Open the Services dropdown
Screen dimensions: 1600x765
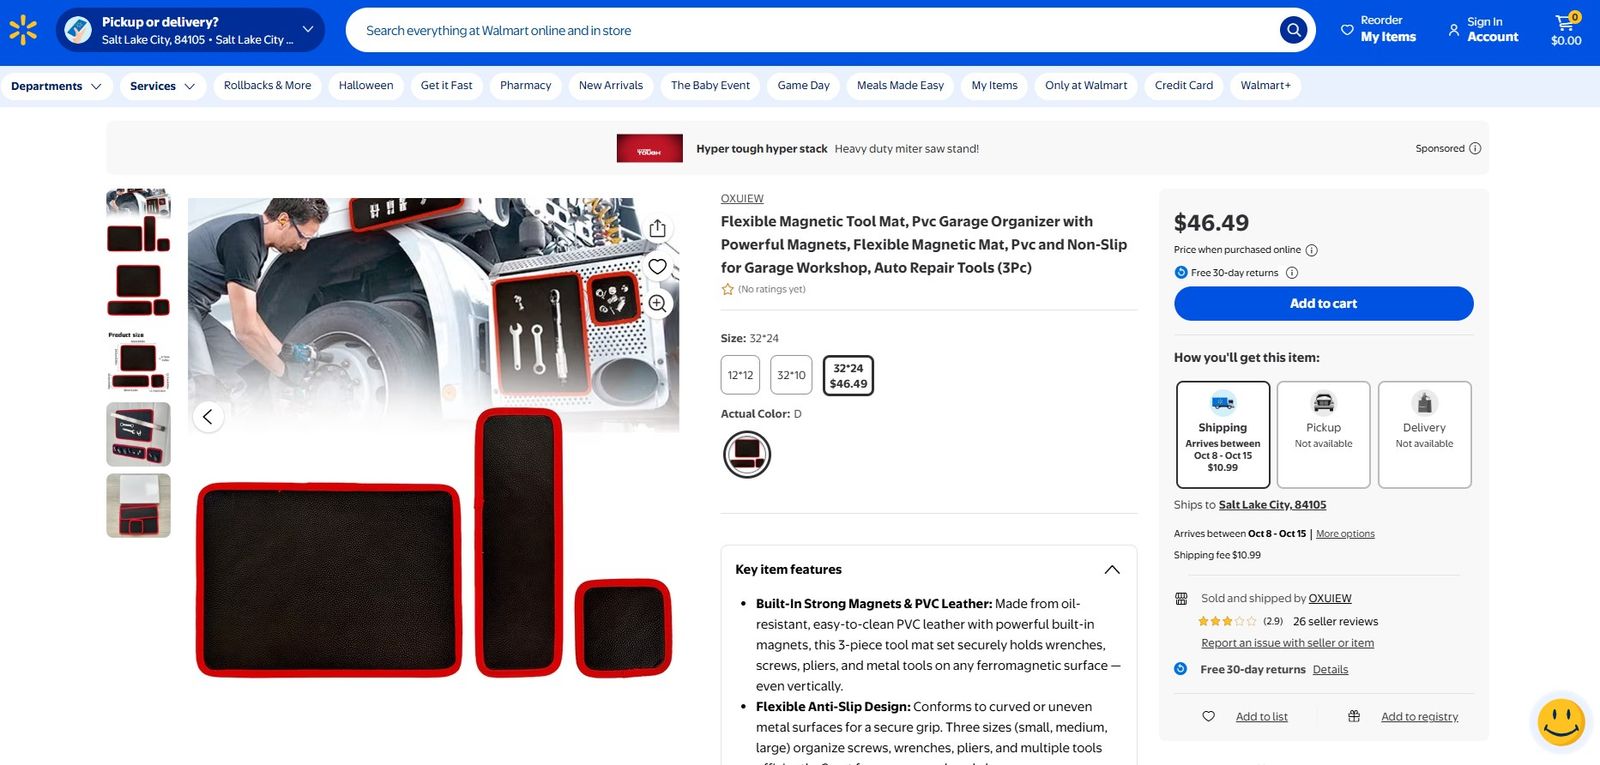coord(162,86)
